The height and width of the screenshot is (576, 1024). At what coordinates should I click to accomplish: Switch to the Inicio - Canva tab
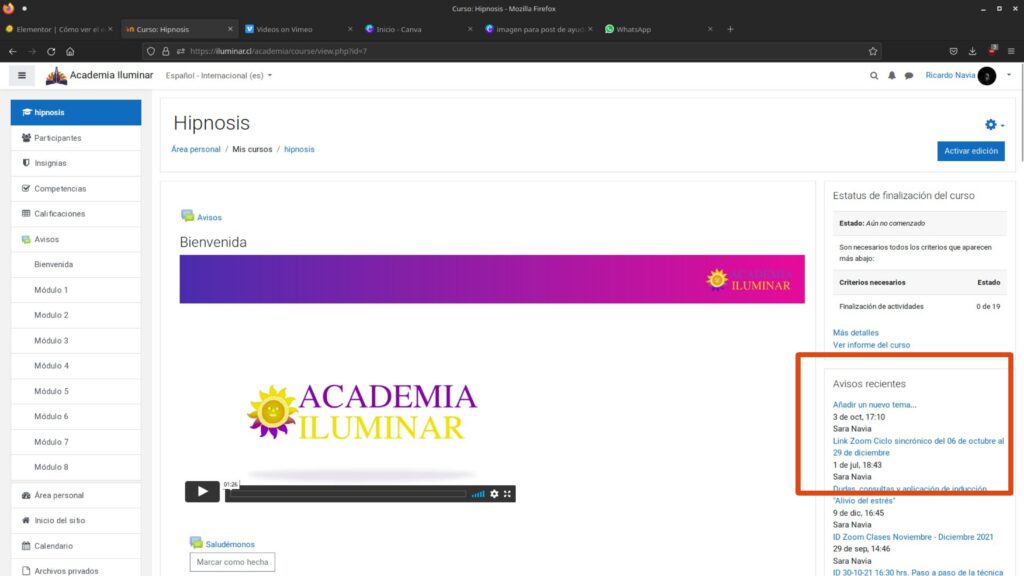[419, 29]
